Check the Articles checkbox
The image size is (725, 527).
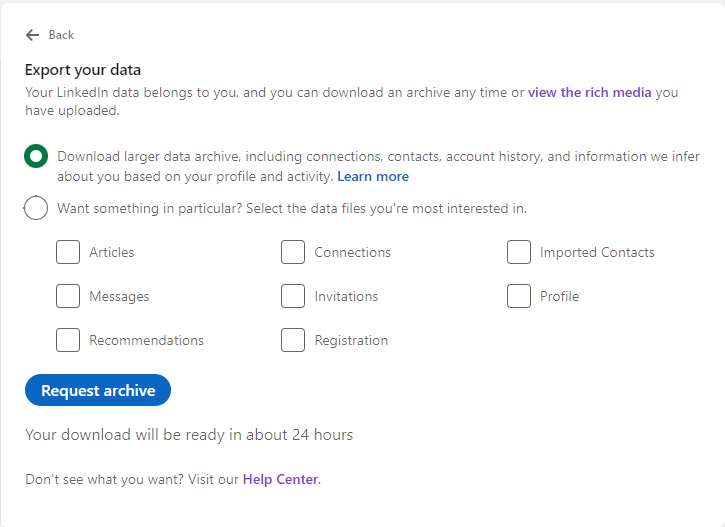pyautogui.click(x=68, y=252)
